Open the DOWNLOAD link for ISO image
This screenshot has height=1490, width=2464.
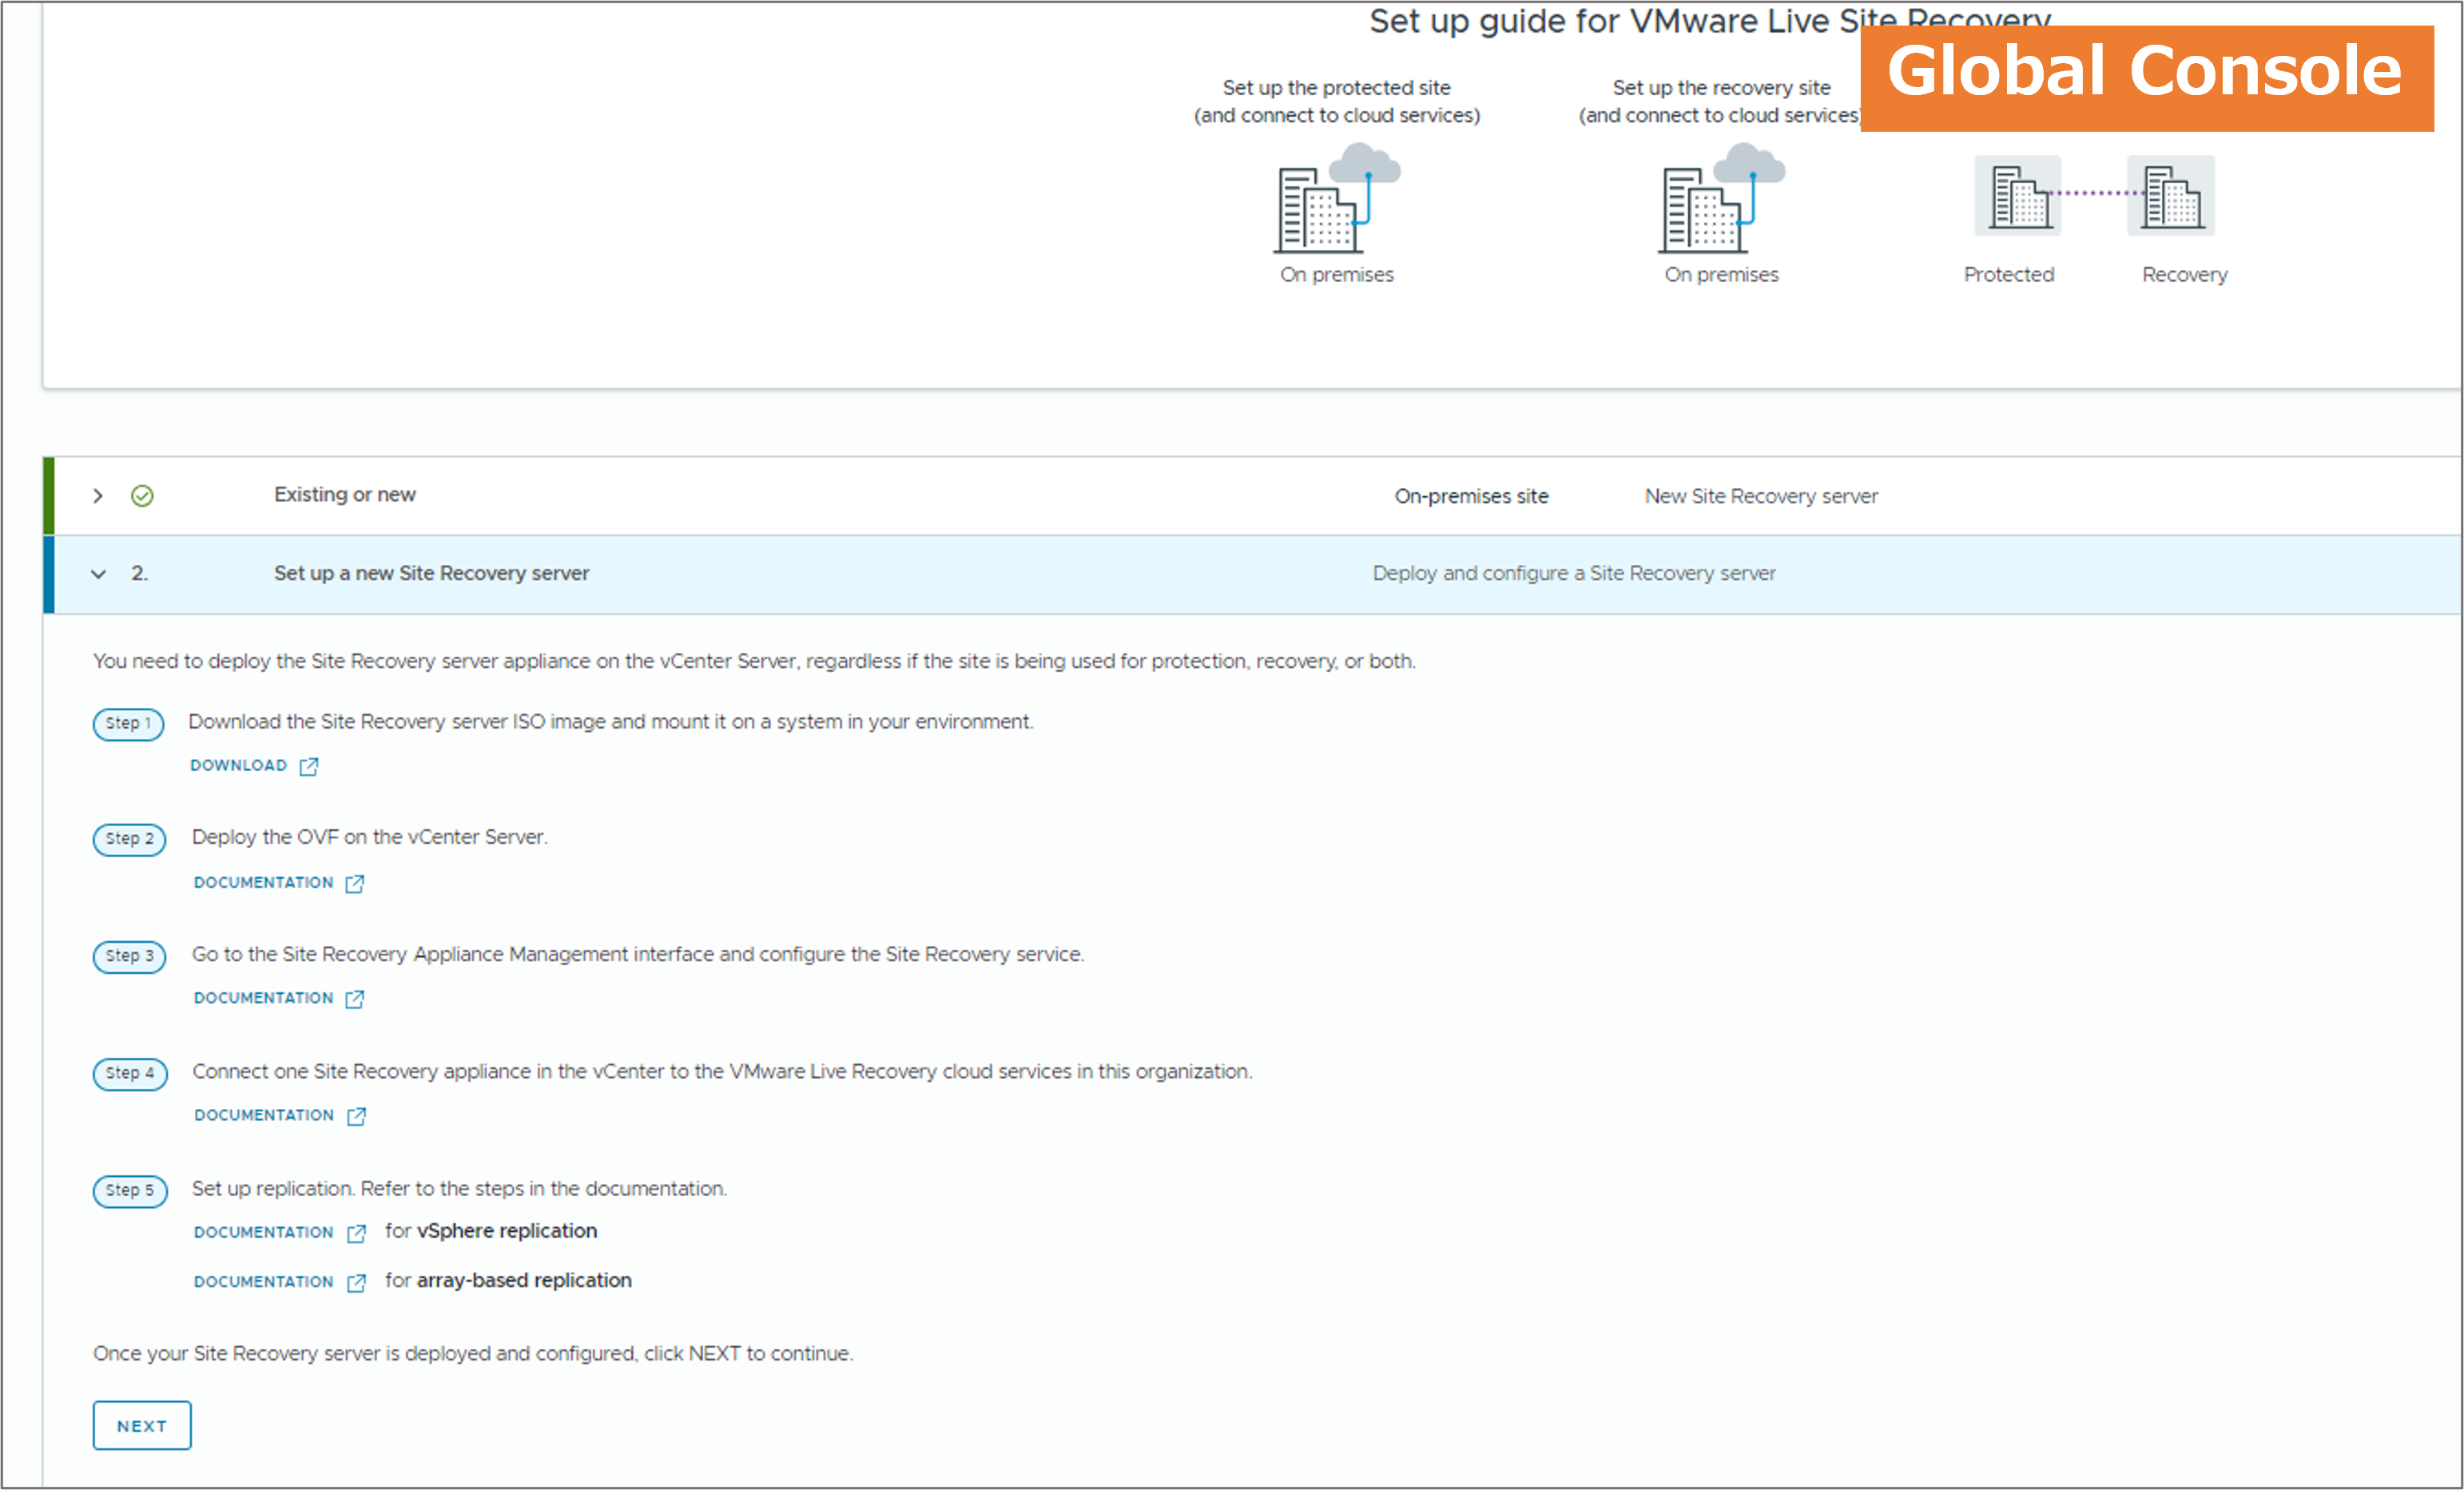coord(238,765)
